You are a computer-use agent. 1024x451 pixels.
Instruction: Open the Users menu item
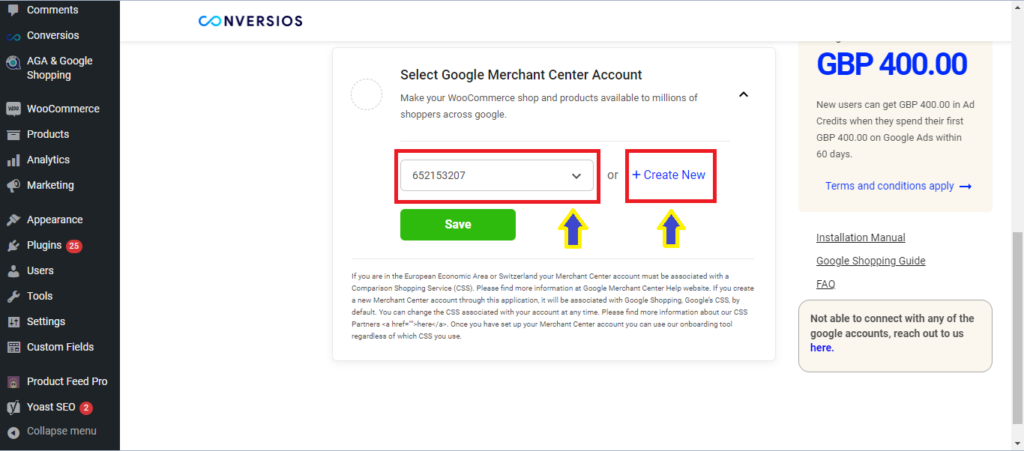[40, 271]
